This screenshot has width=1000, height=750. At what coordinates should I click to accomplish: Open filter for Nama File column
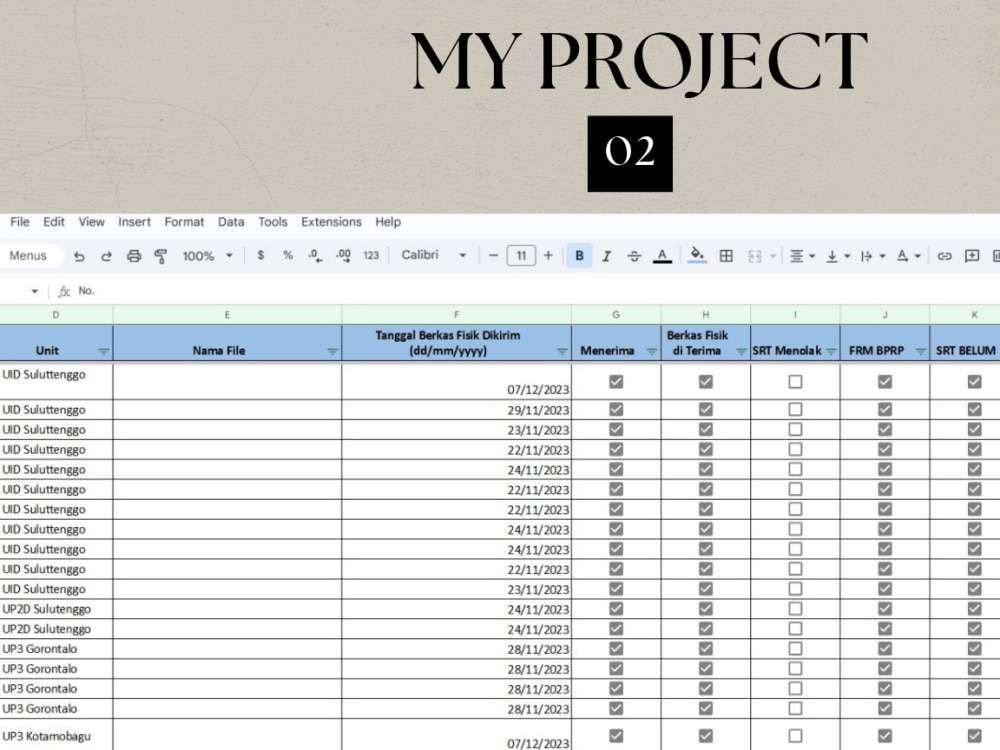[332, 351]
